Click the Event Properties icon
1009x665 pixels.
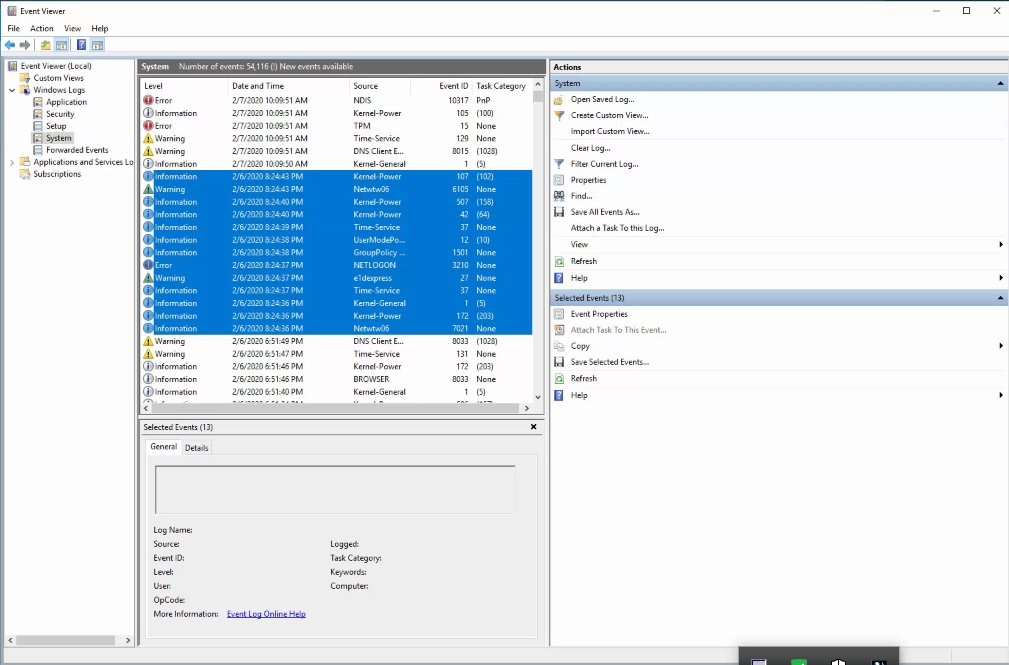click(x=559, y=314)
